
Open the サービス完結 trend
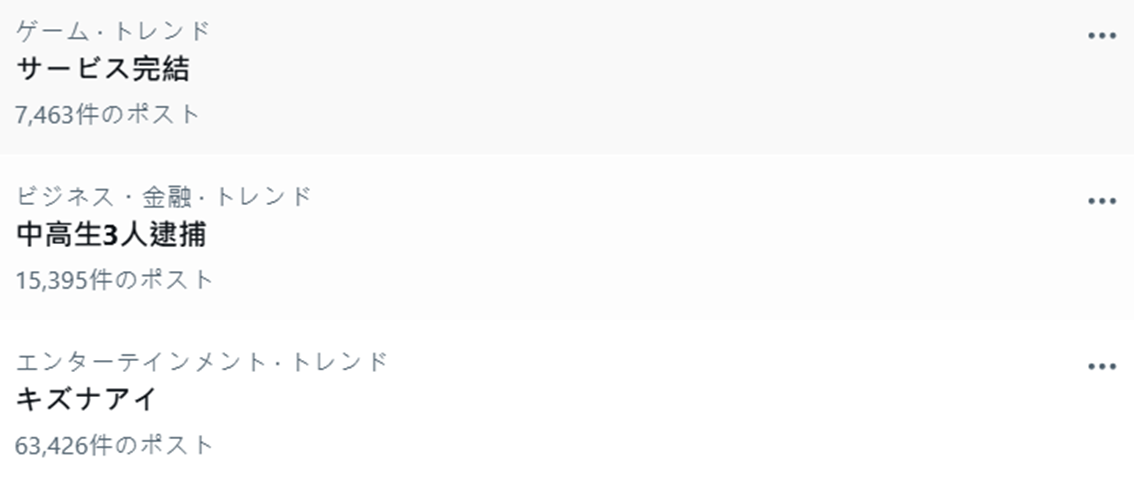pyautogui.click(x=103, y=70)
